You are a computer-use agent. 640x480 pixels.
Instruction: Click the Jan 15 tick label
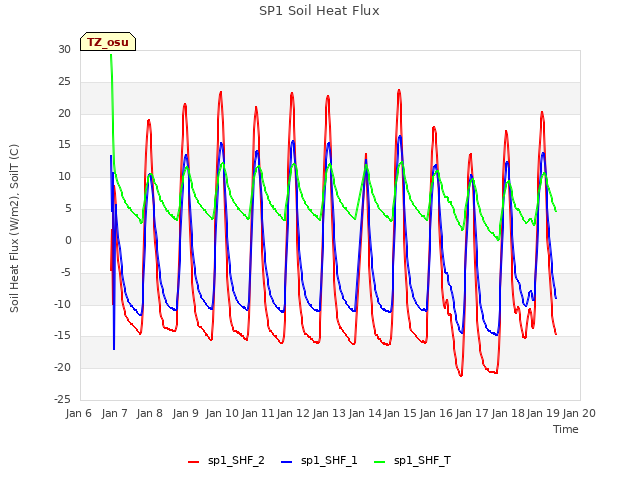[x=400, y=413]
